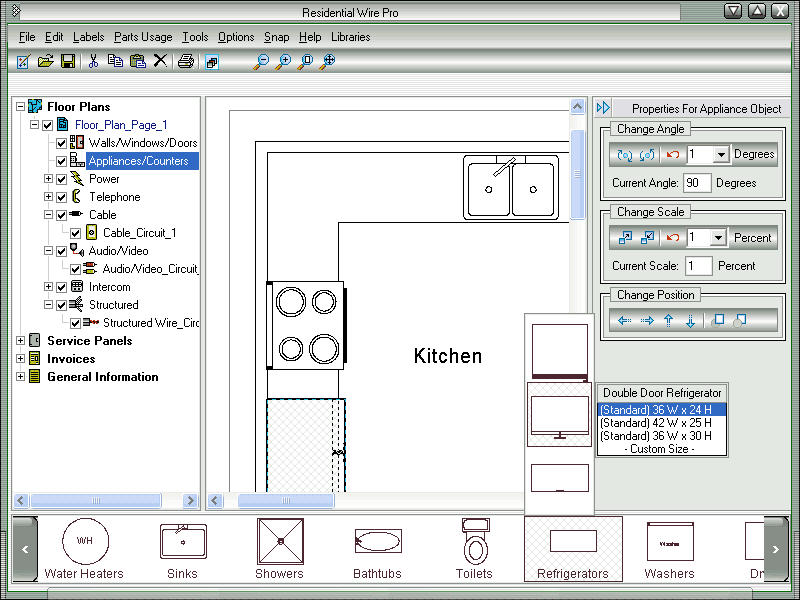
Task: Click the Zoom Out magnifier icon
Action: 262,62
